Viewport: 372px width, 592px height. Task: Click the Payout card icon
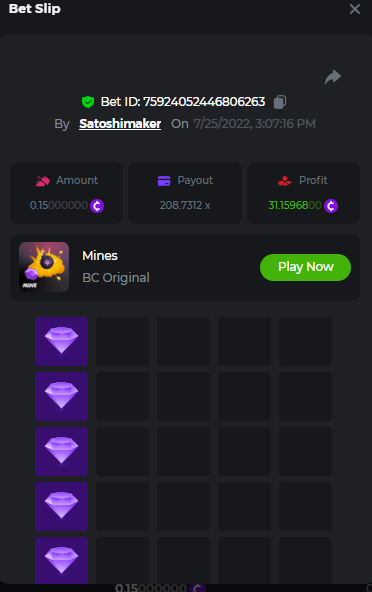coord(164,181)
